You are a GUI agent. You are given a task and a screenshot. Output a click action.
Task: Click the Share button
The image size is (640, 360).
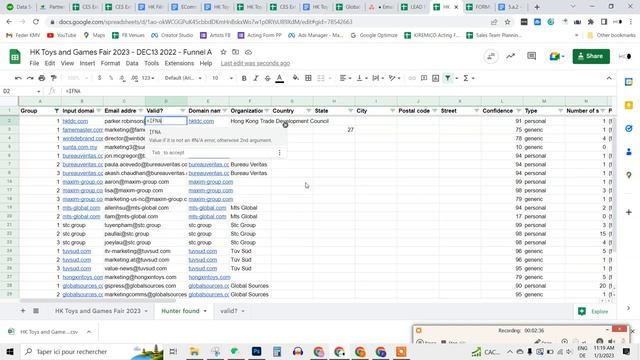click(591, 56)
